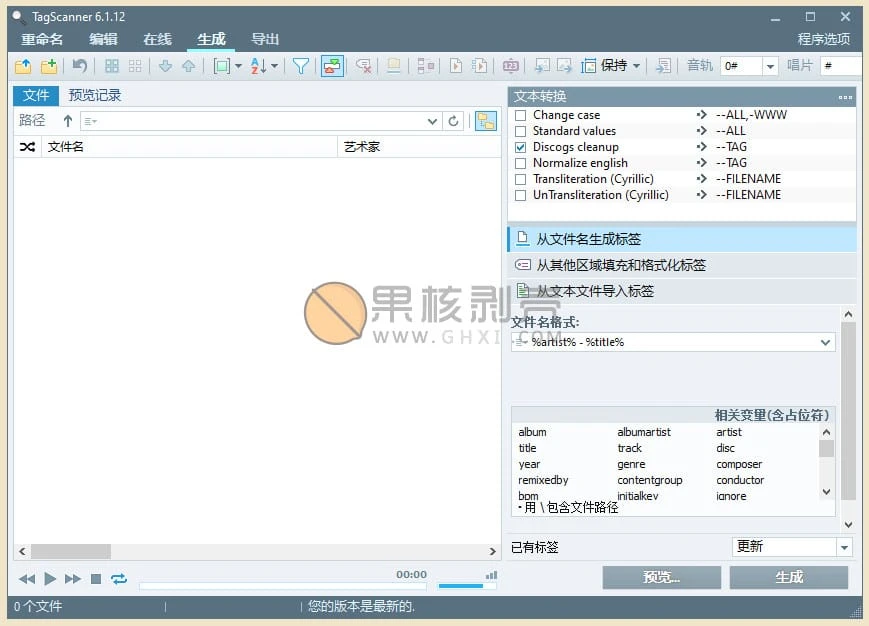Click the volume level icon
The width and height of the screenshot is (869, 626).
click(491, 576)
